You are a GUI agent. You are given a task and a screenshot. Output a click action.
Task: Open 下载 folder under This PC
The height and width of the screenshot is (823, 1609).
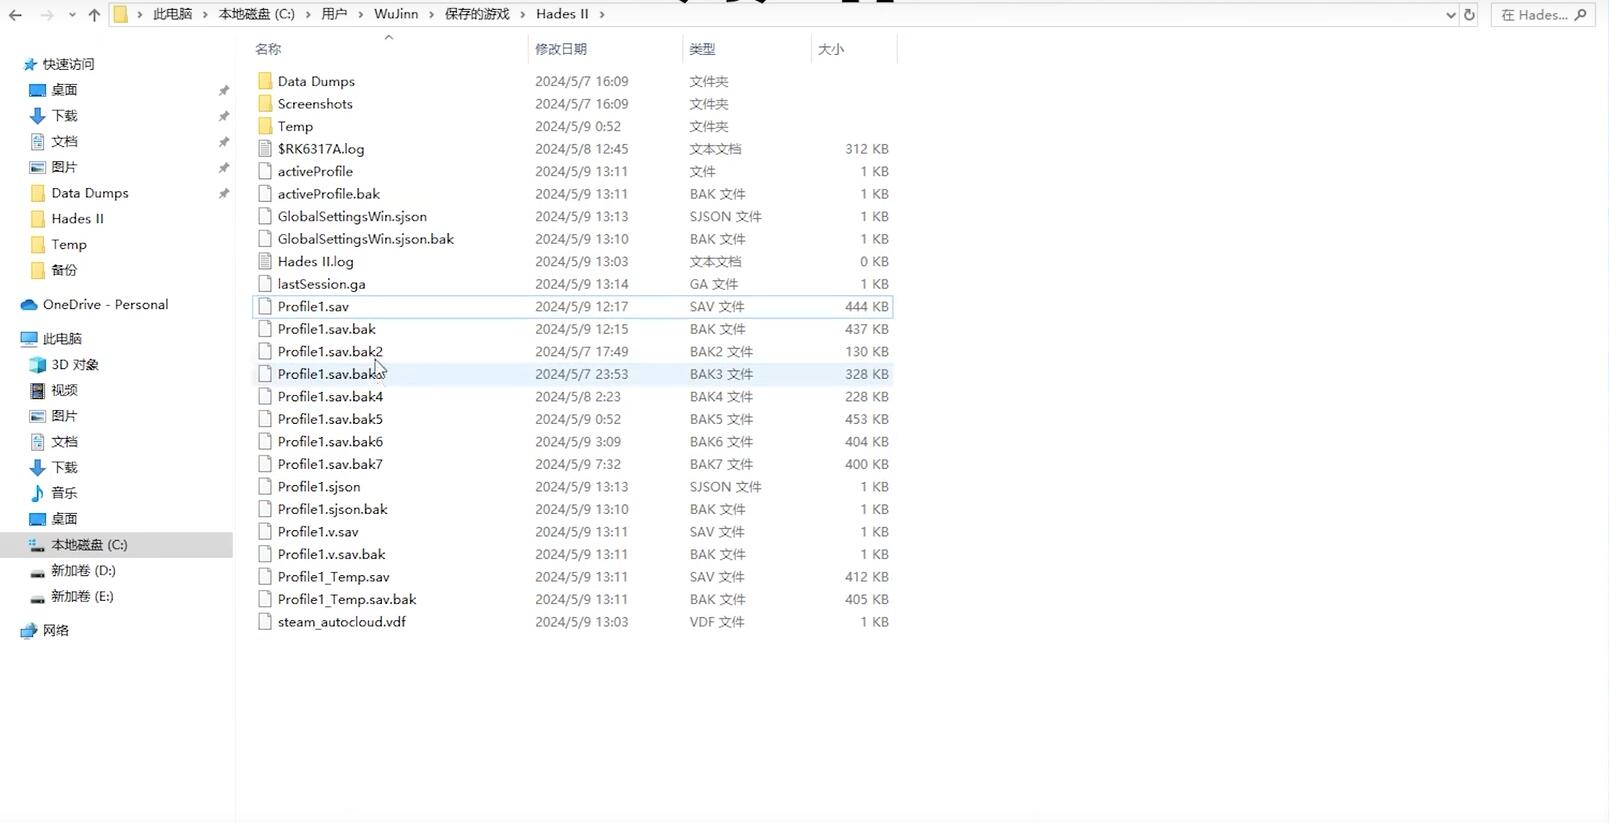click(64, 467)
